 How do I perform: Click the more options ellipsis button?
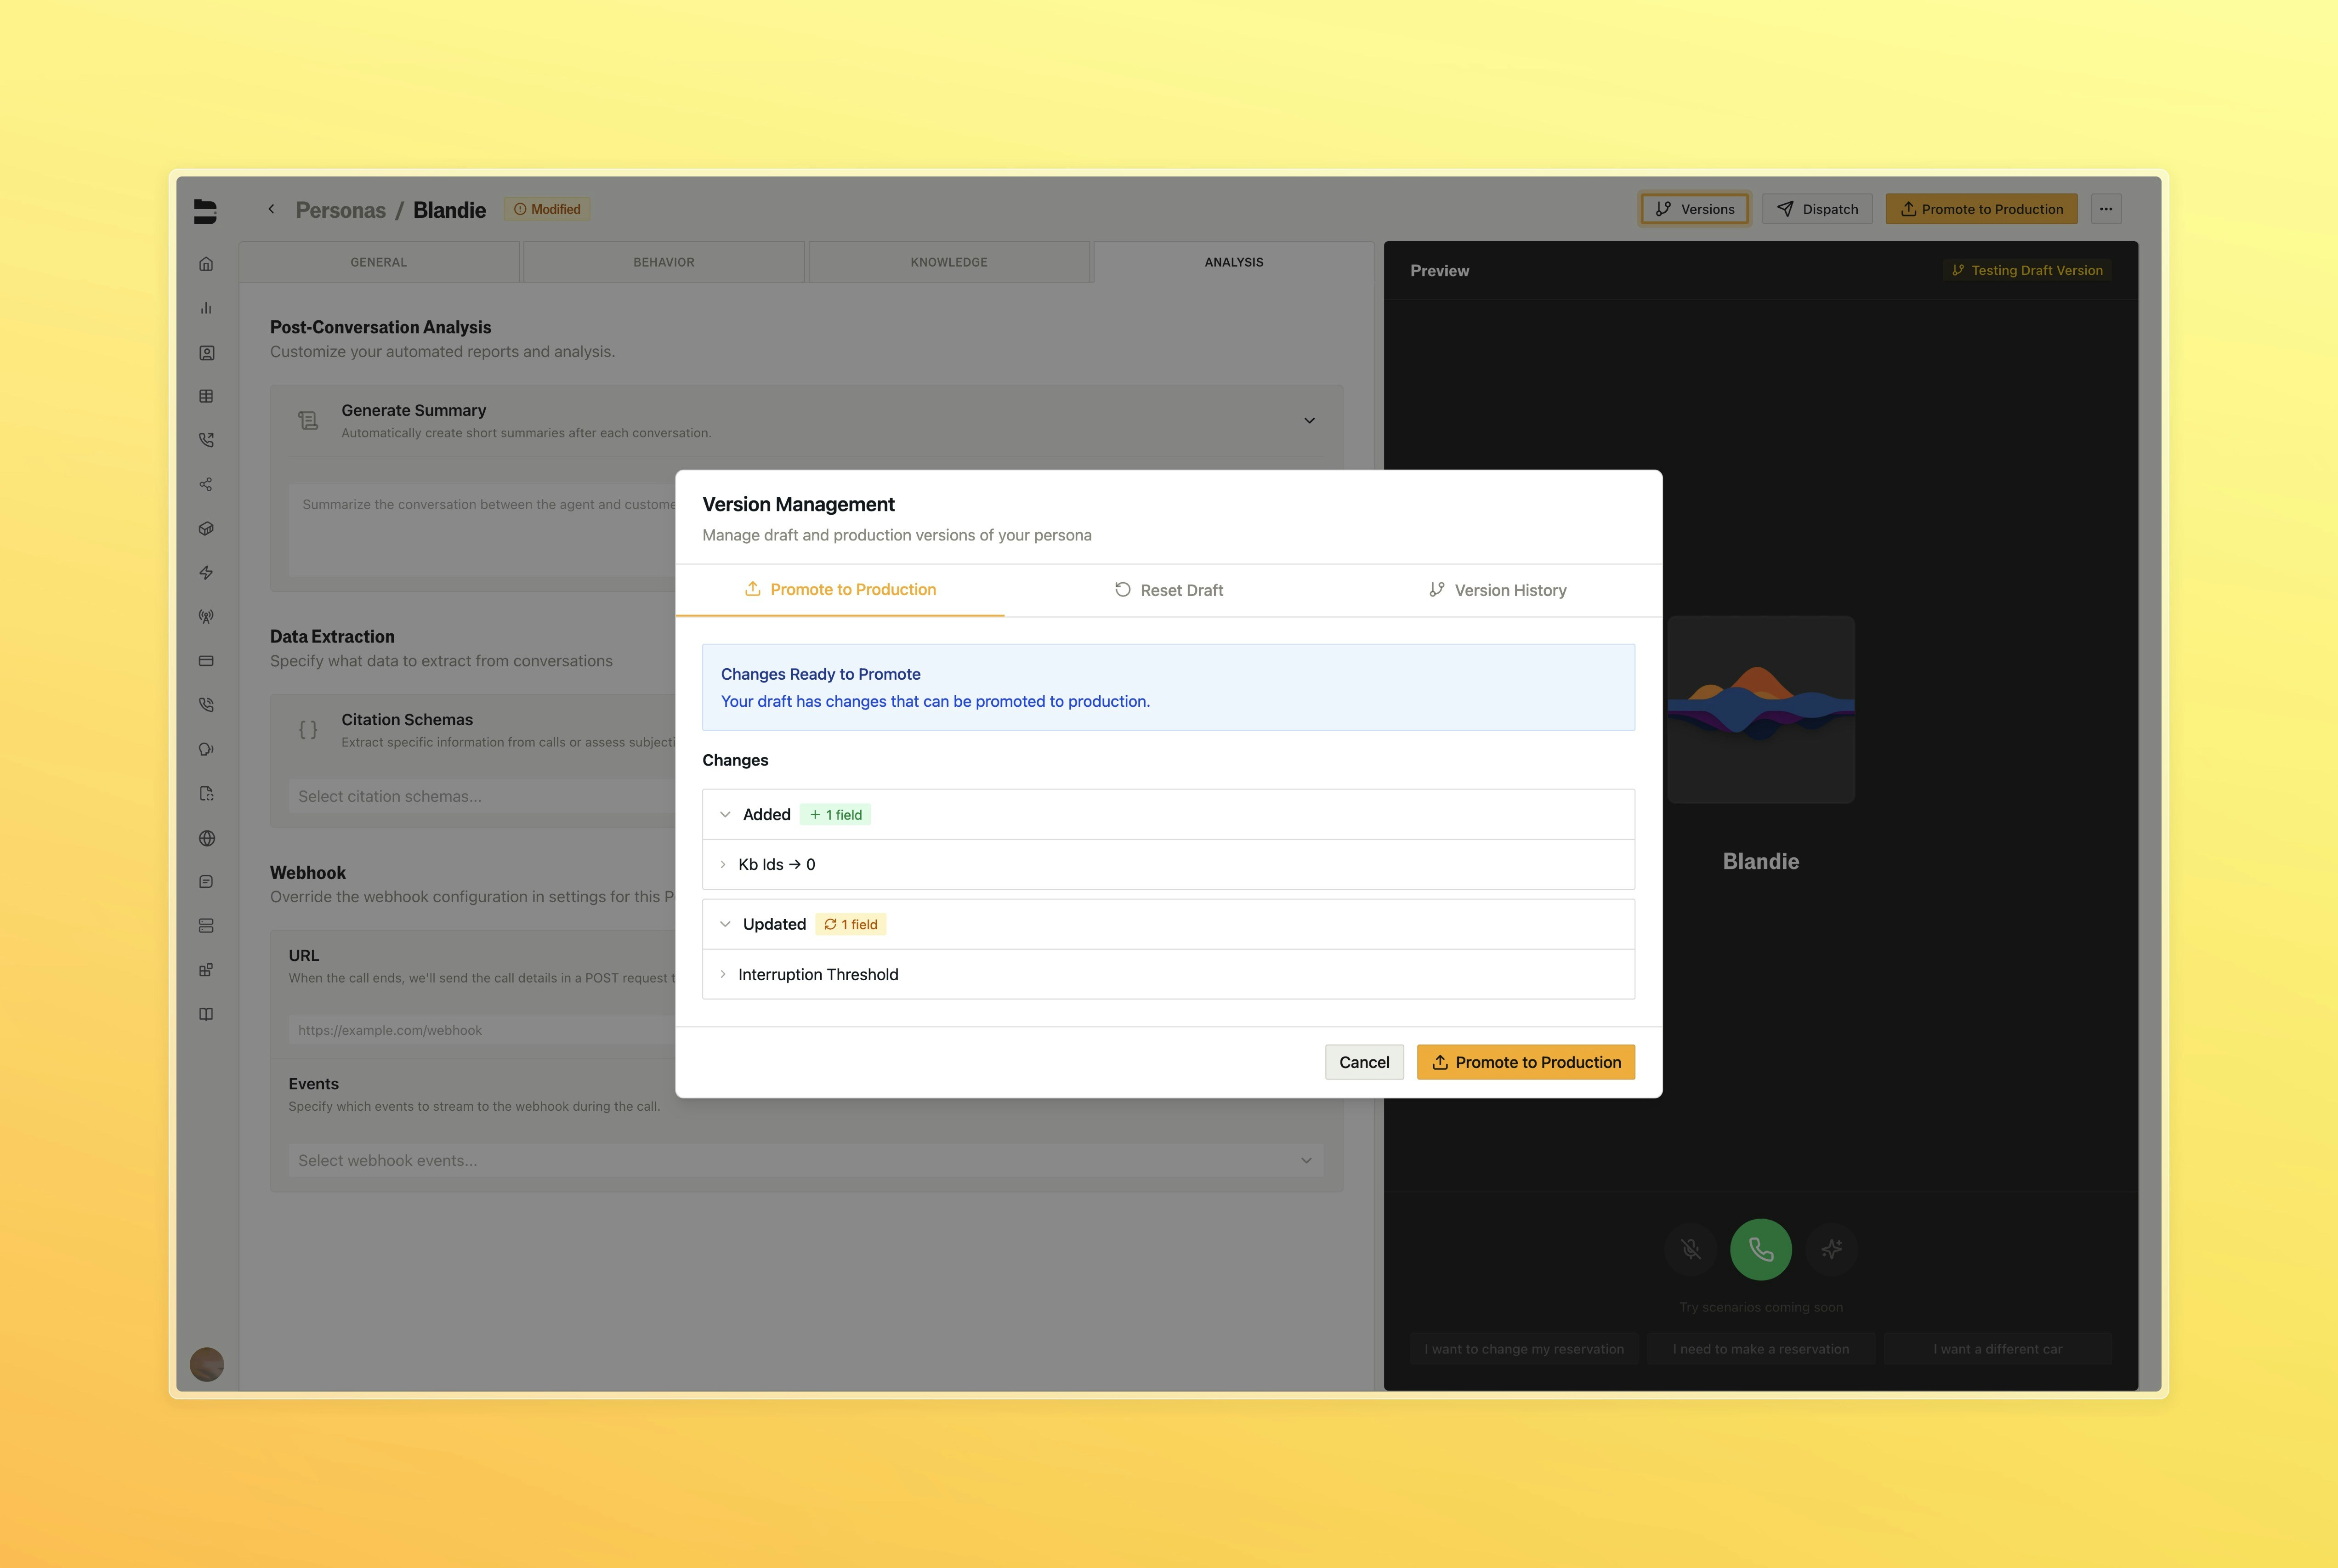tap(2106, 209)
